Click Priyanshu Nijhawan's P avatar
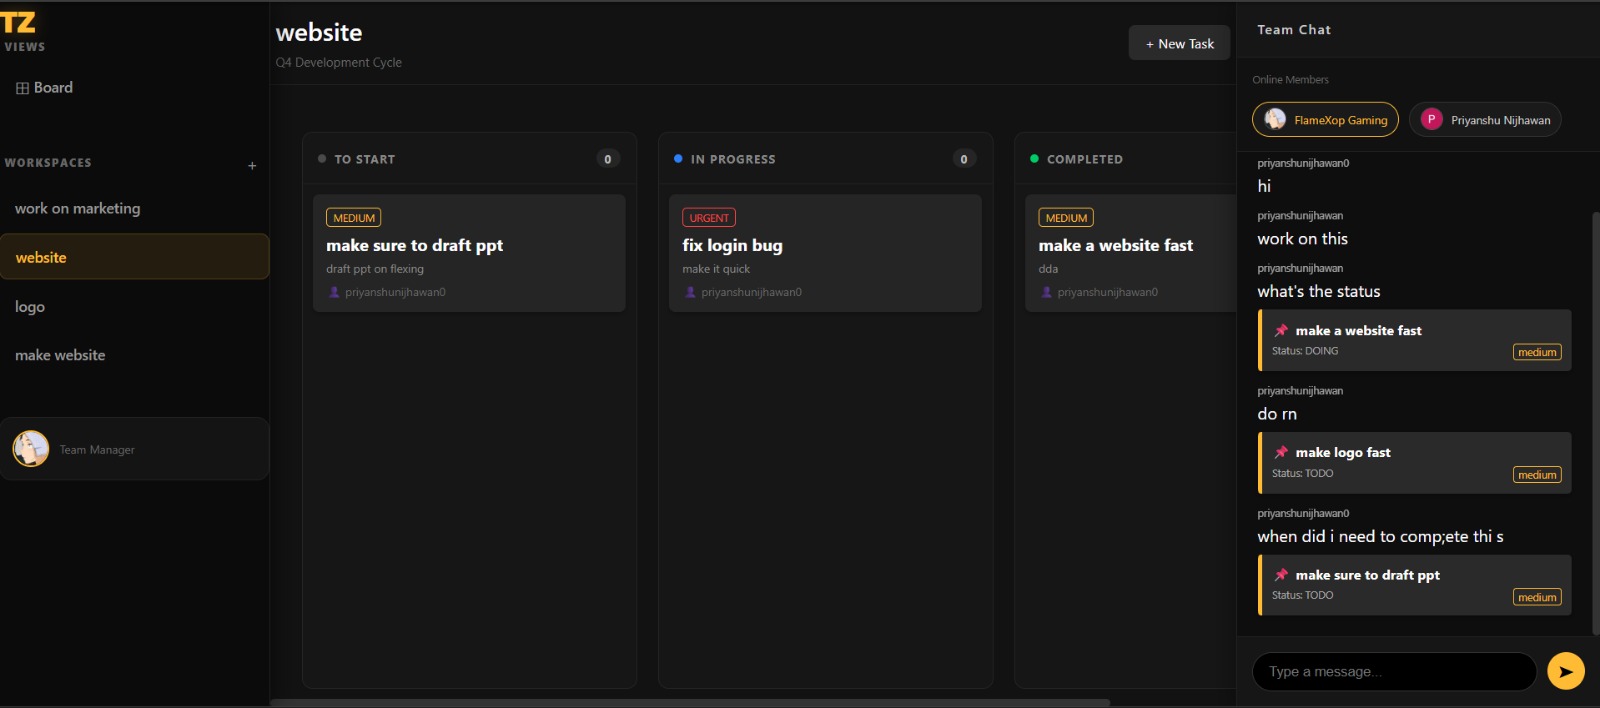Screen dimensions: 1600x708 [1431, 119]
